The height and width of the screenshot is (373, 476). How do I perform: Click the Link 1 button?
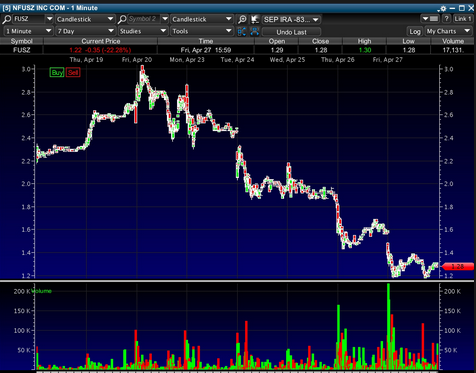click(x=463, y=19)
